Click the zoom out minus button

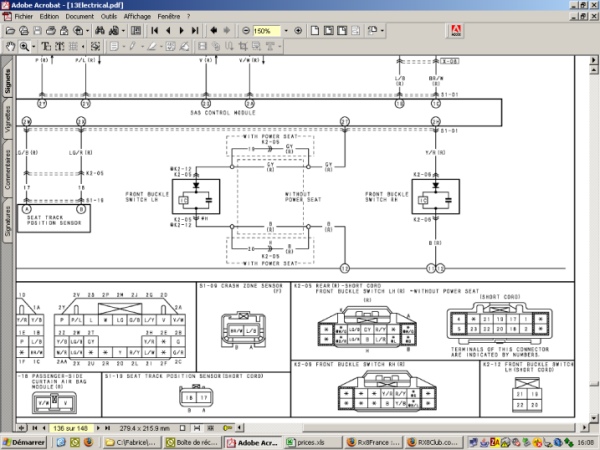(x=246, y=31)
